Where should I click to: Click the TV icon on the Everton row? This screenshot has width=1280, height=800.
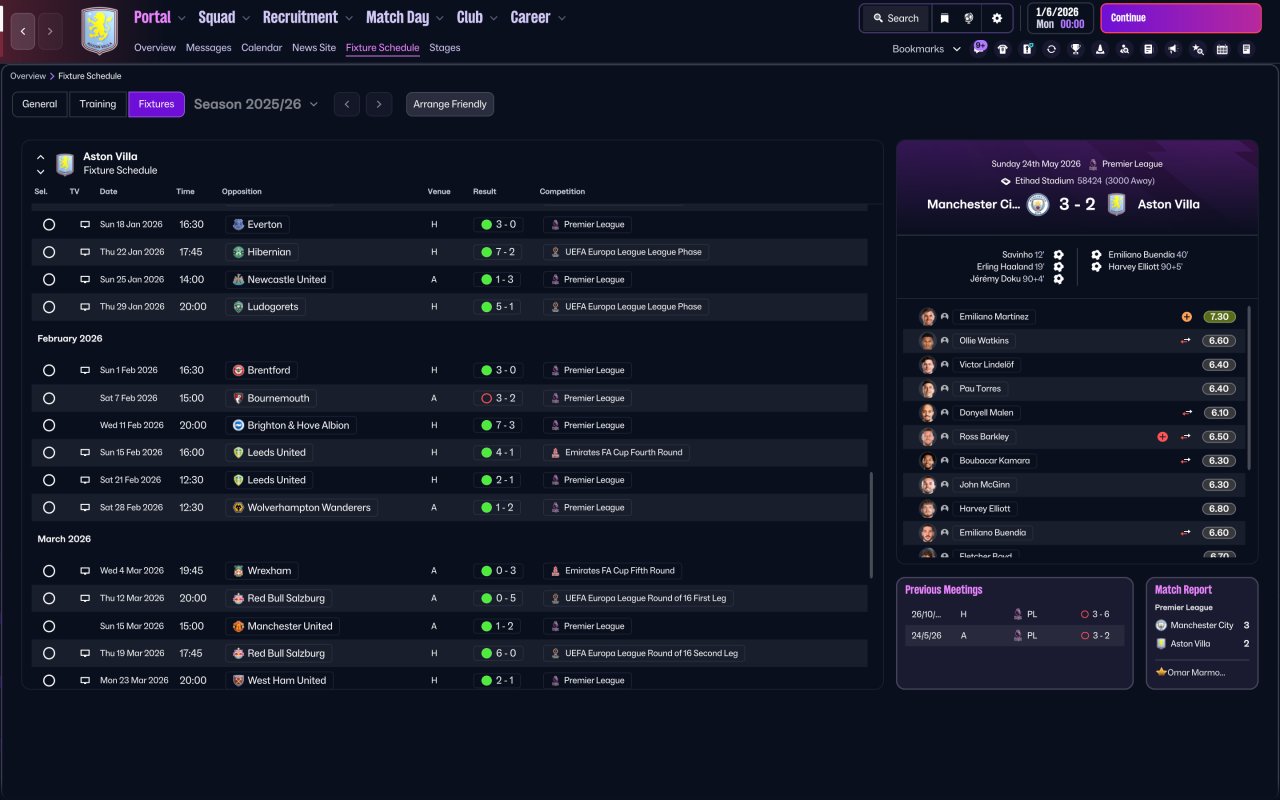tap(85, 225)
